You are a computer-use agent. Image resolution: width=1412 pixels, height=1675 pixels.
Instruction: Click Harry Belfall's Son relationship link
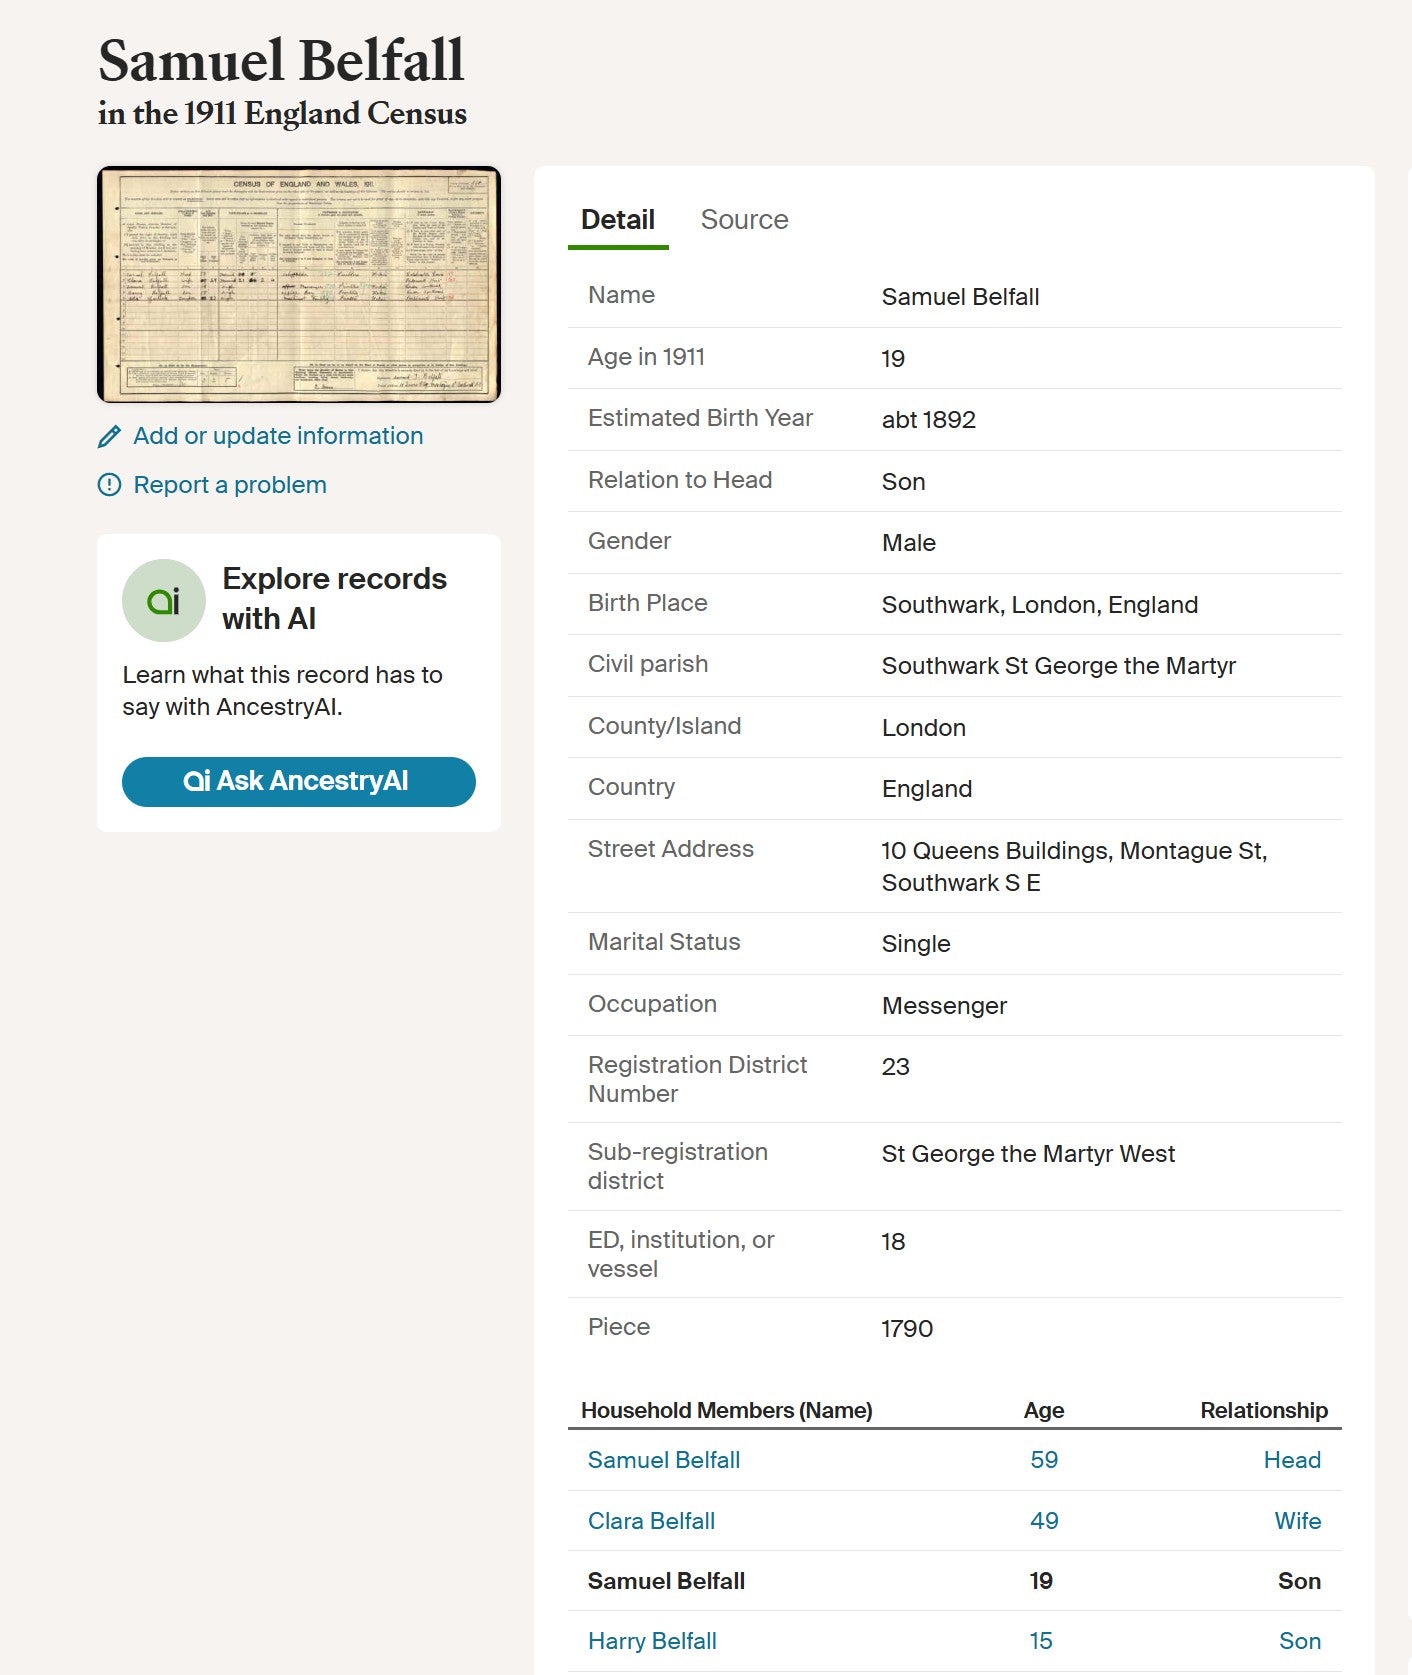point(1300,1641)
